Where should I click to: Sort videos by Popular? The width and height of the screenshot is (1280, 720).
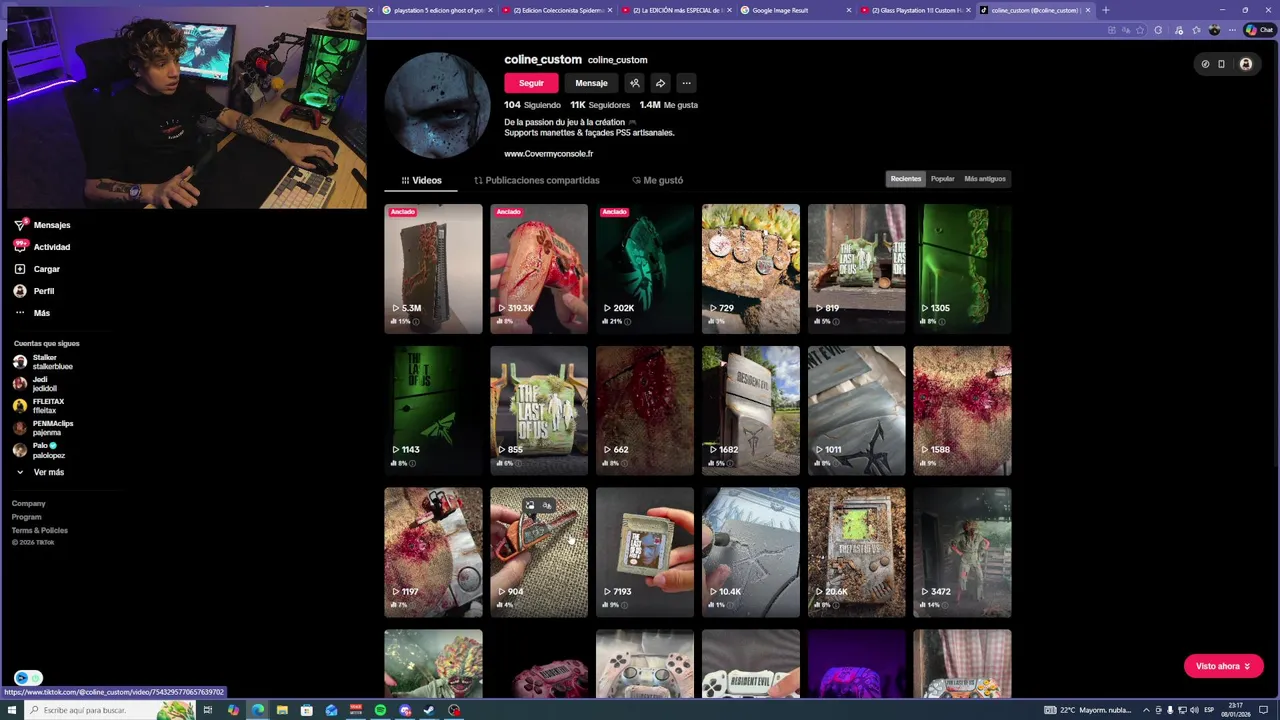pos(943,179)
